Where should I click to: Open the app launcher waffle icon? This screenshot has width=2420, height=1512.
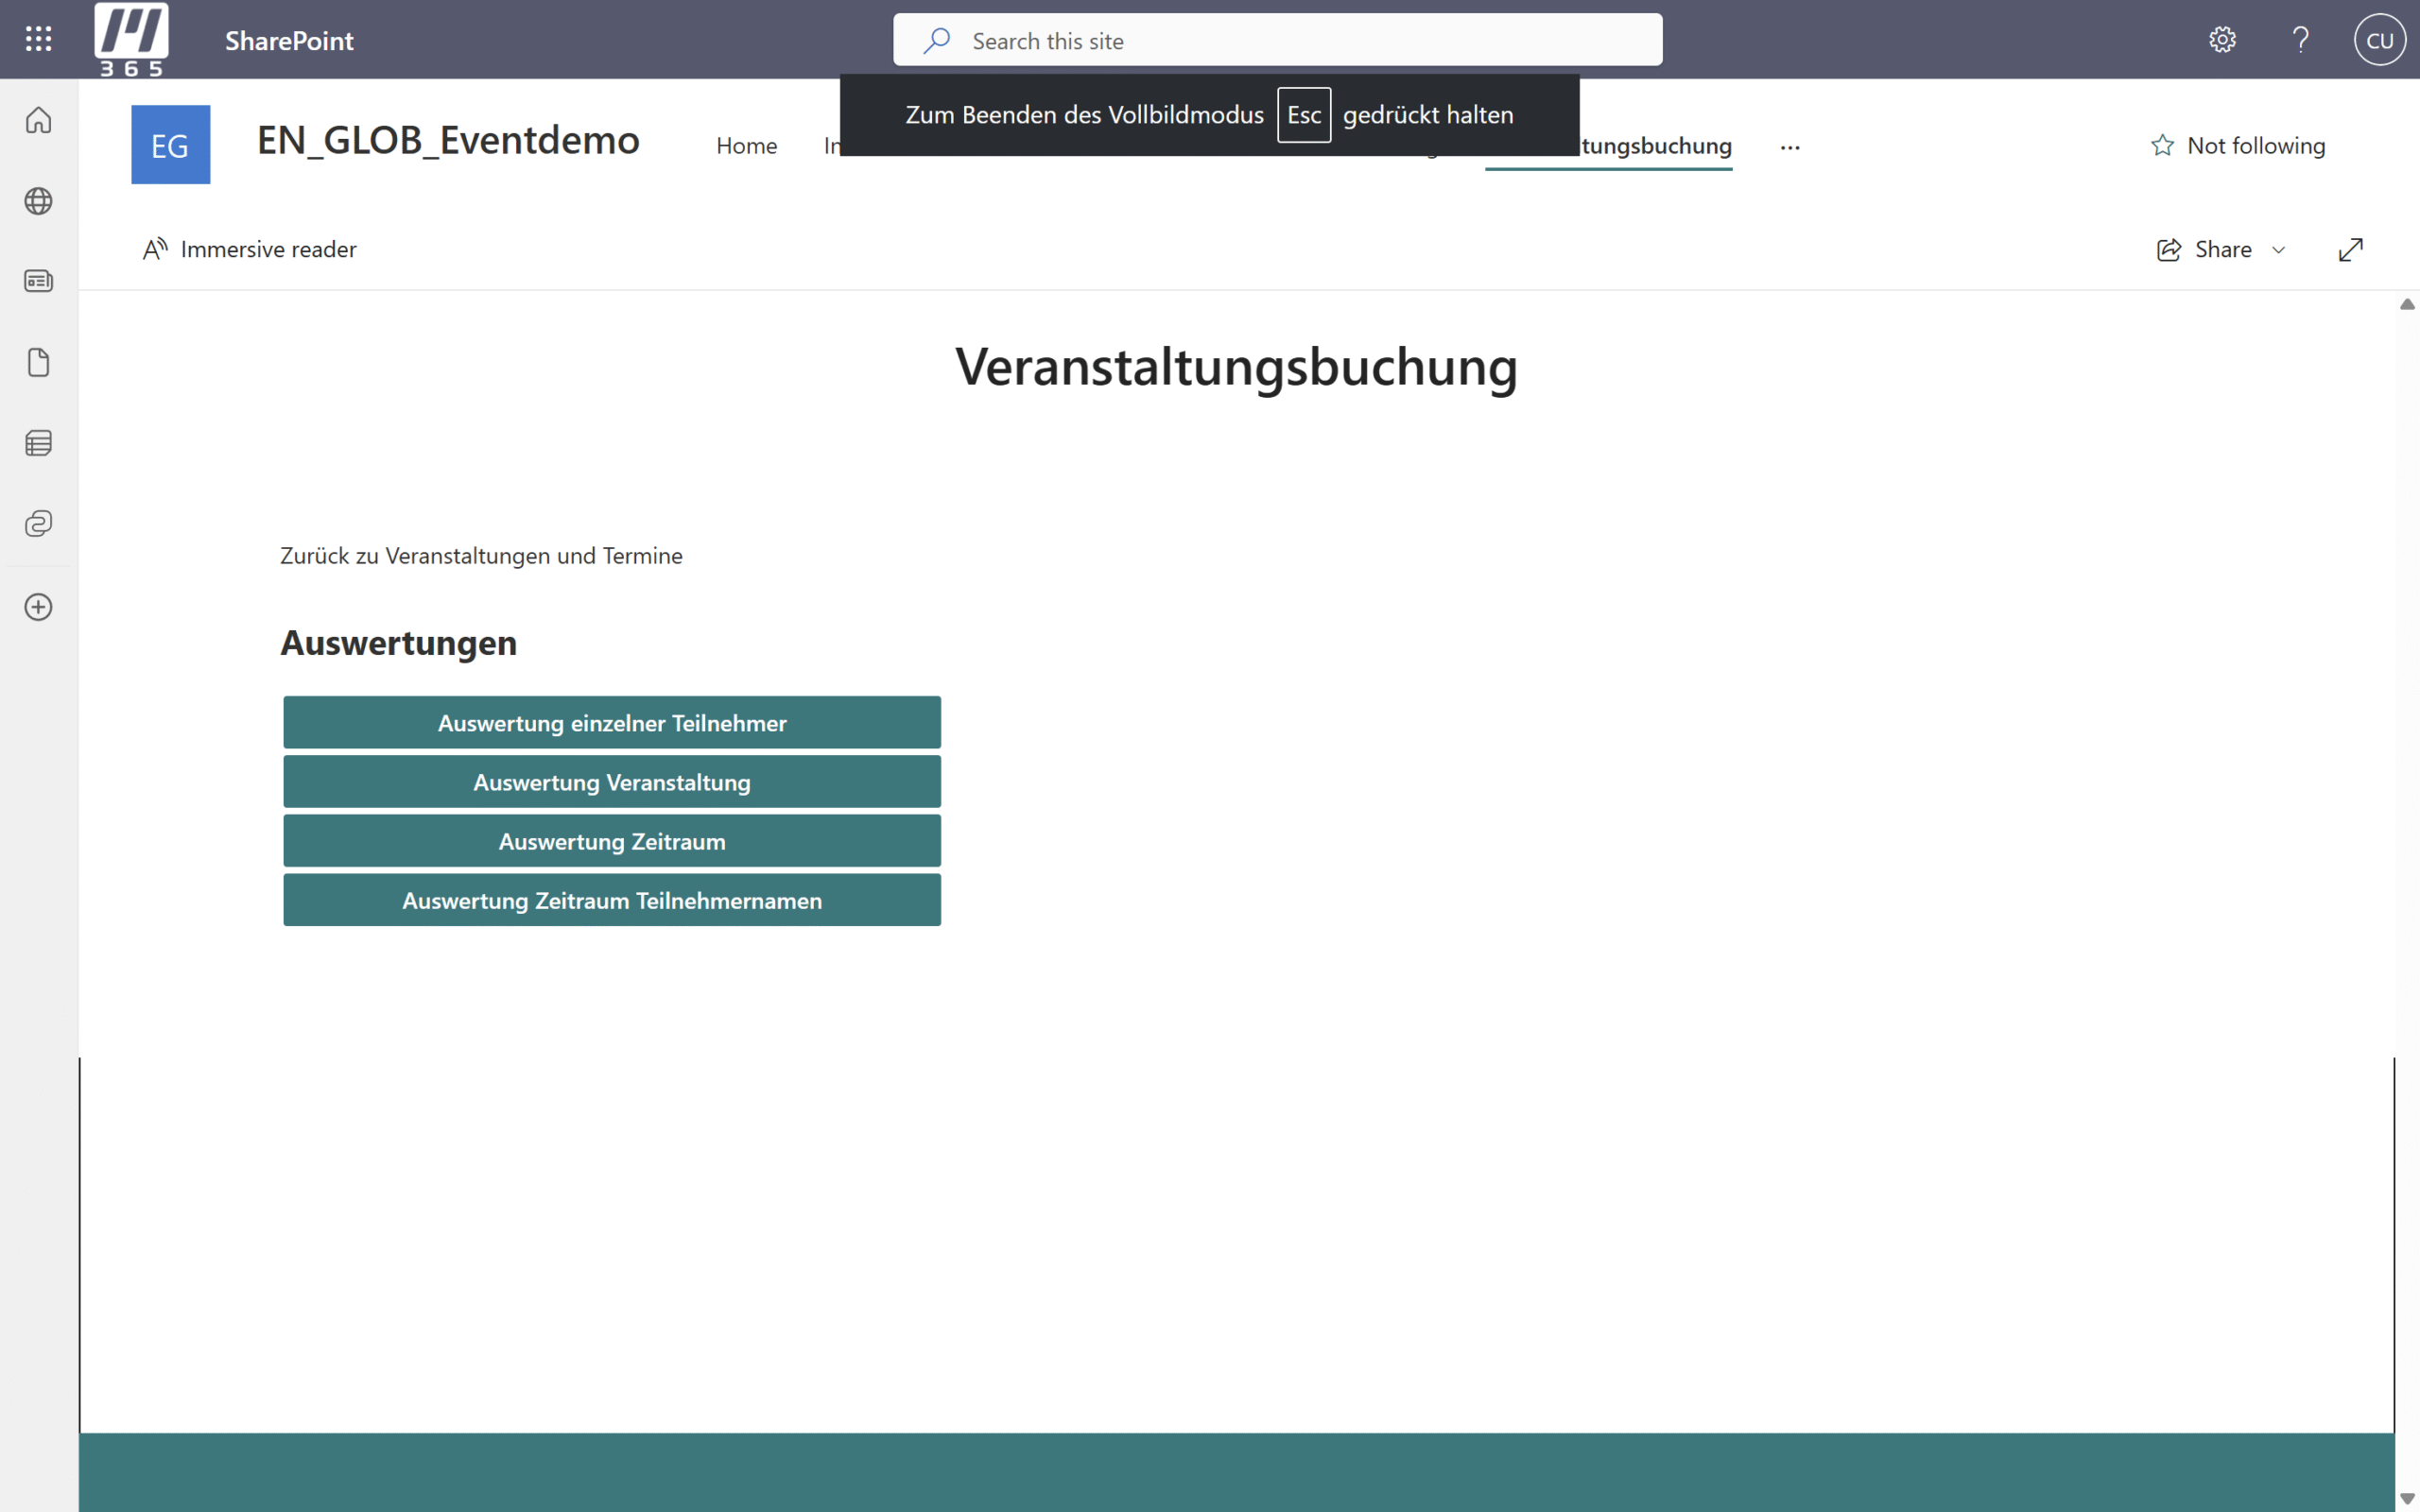click(38, 39)
